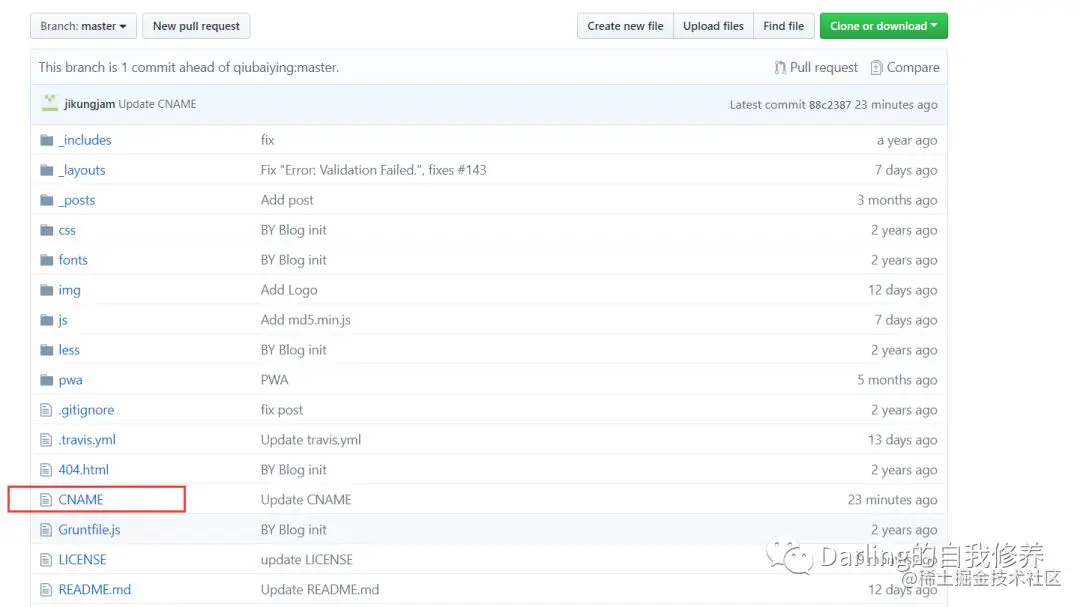Click the Compare icon
1080x607 pixels.
876,68
